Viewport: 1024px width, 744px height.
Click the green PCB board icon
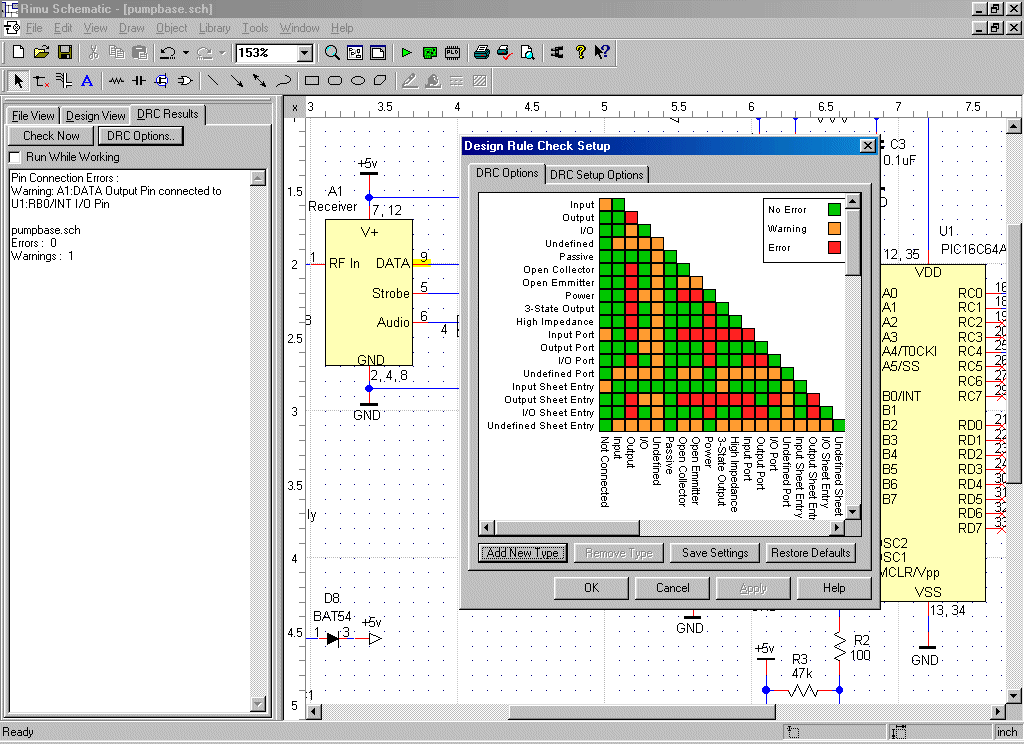[429, 53]
